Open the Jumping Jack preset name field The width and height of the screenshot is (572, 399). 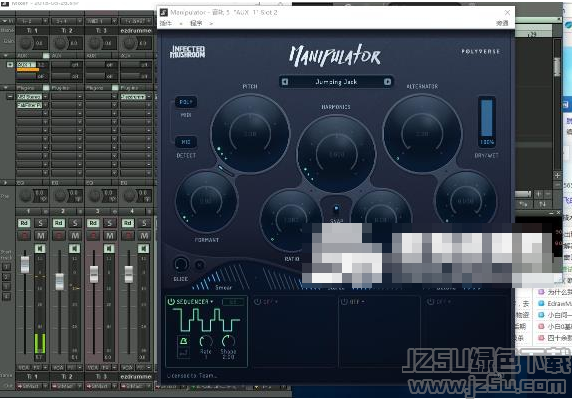coord(336,82)
